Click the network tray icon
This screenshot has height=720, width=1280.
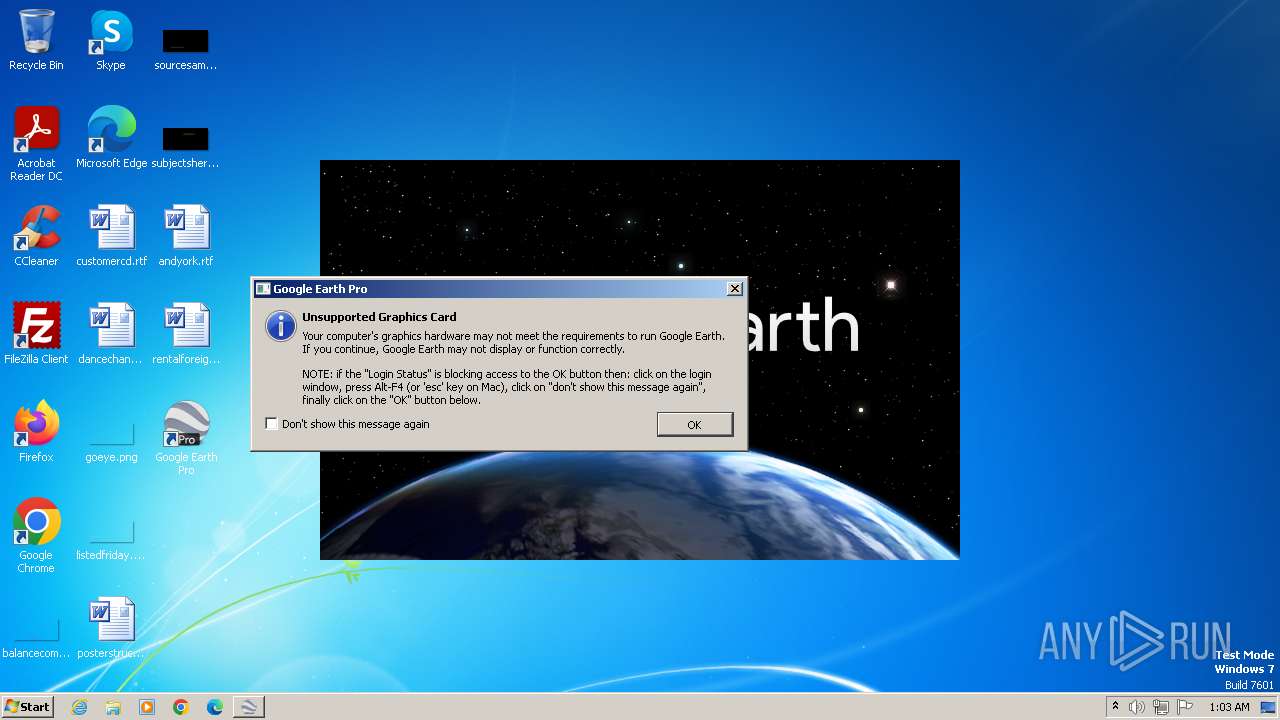coord(1161,707)
